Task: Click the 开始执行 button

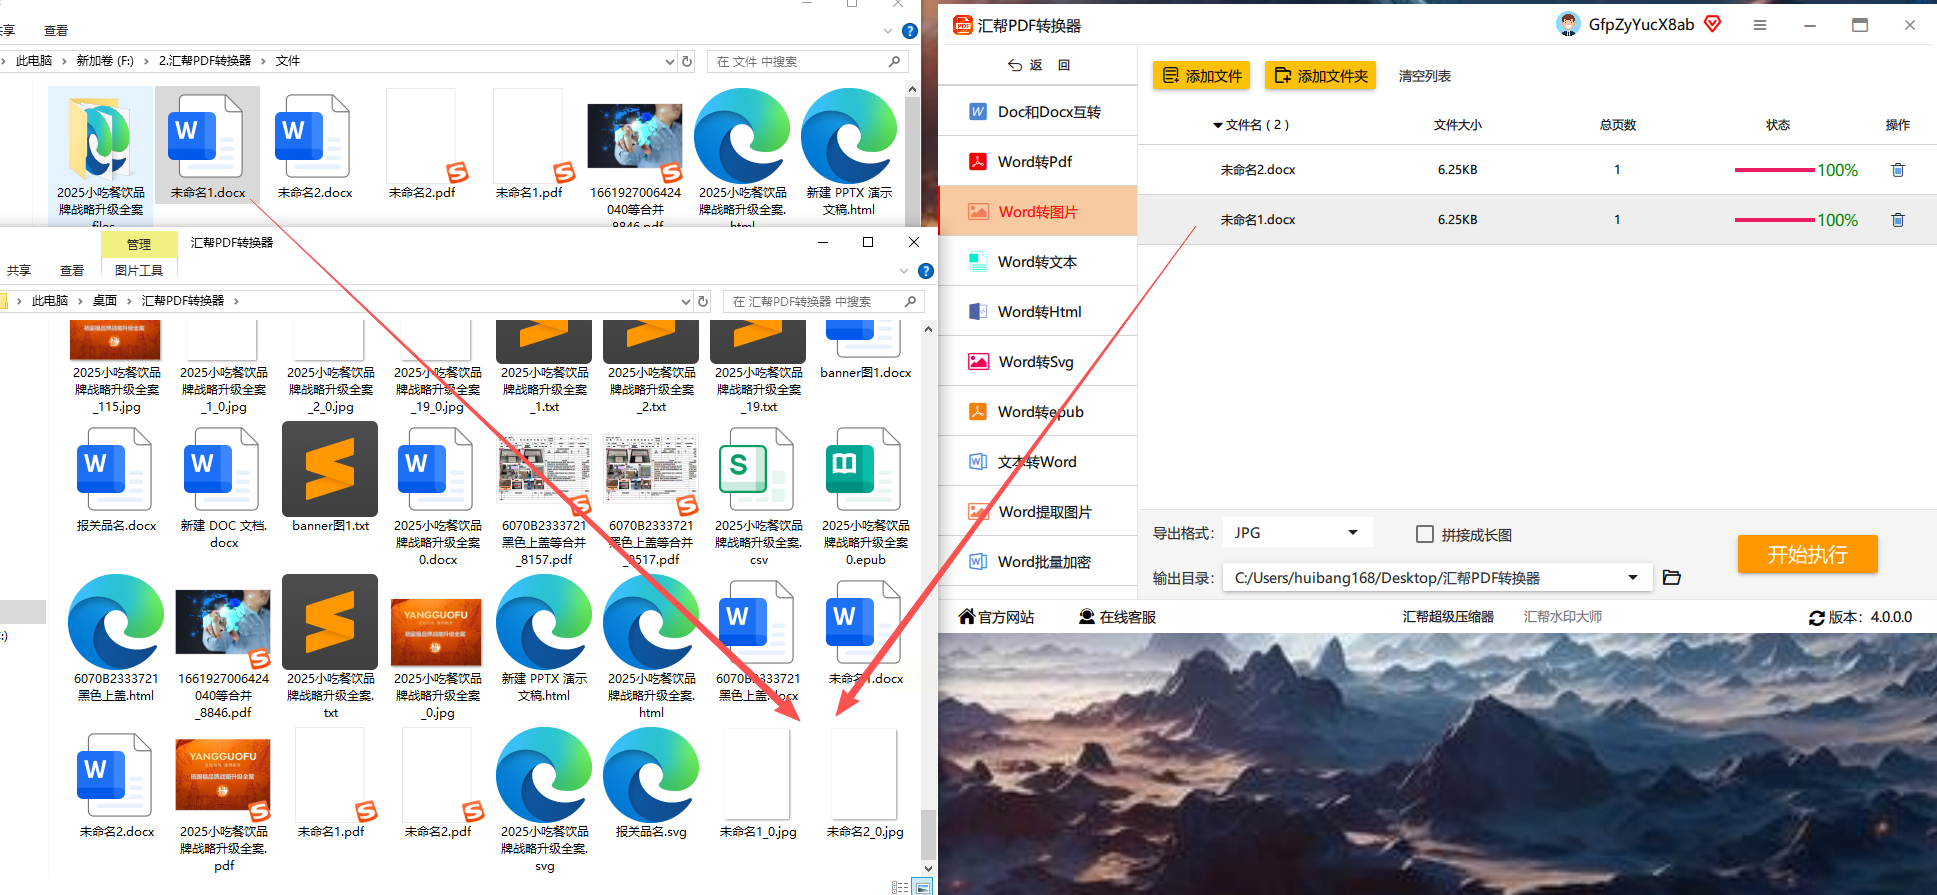Action: 1807,555
